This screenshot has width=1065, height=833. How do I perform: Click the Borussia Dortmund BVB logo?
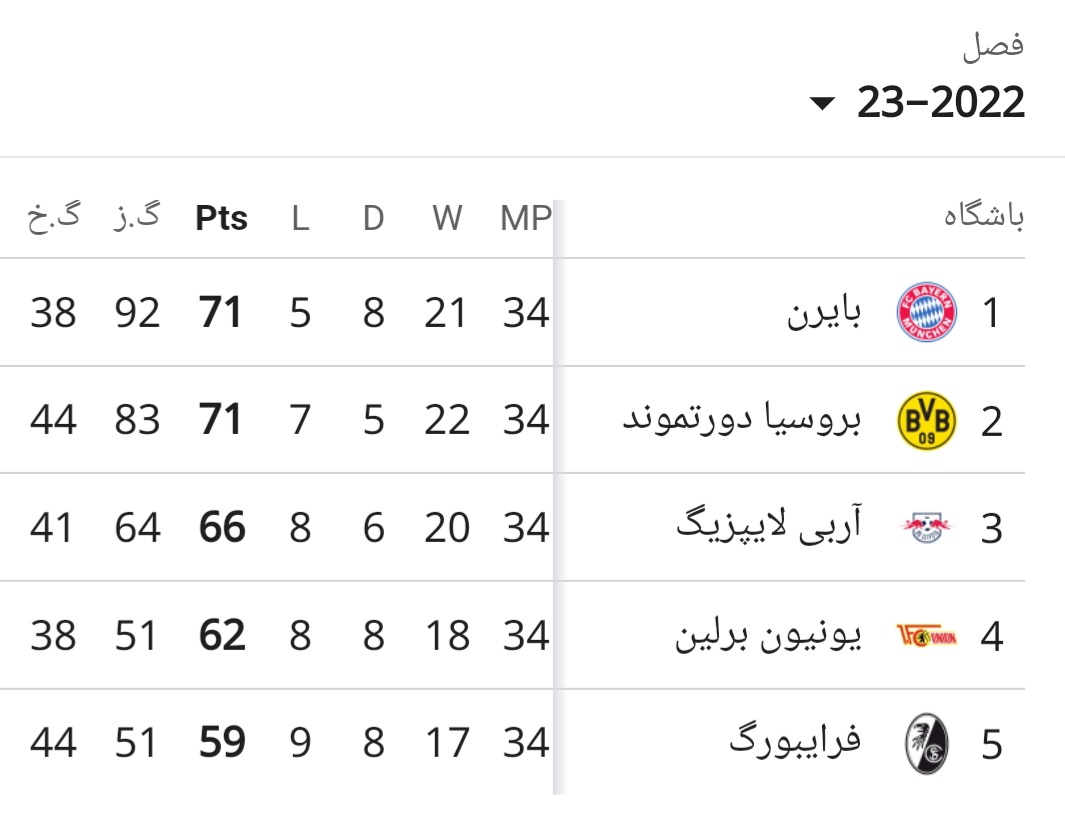pyautogui.click(x=926, y=420)
